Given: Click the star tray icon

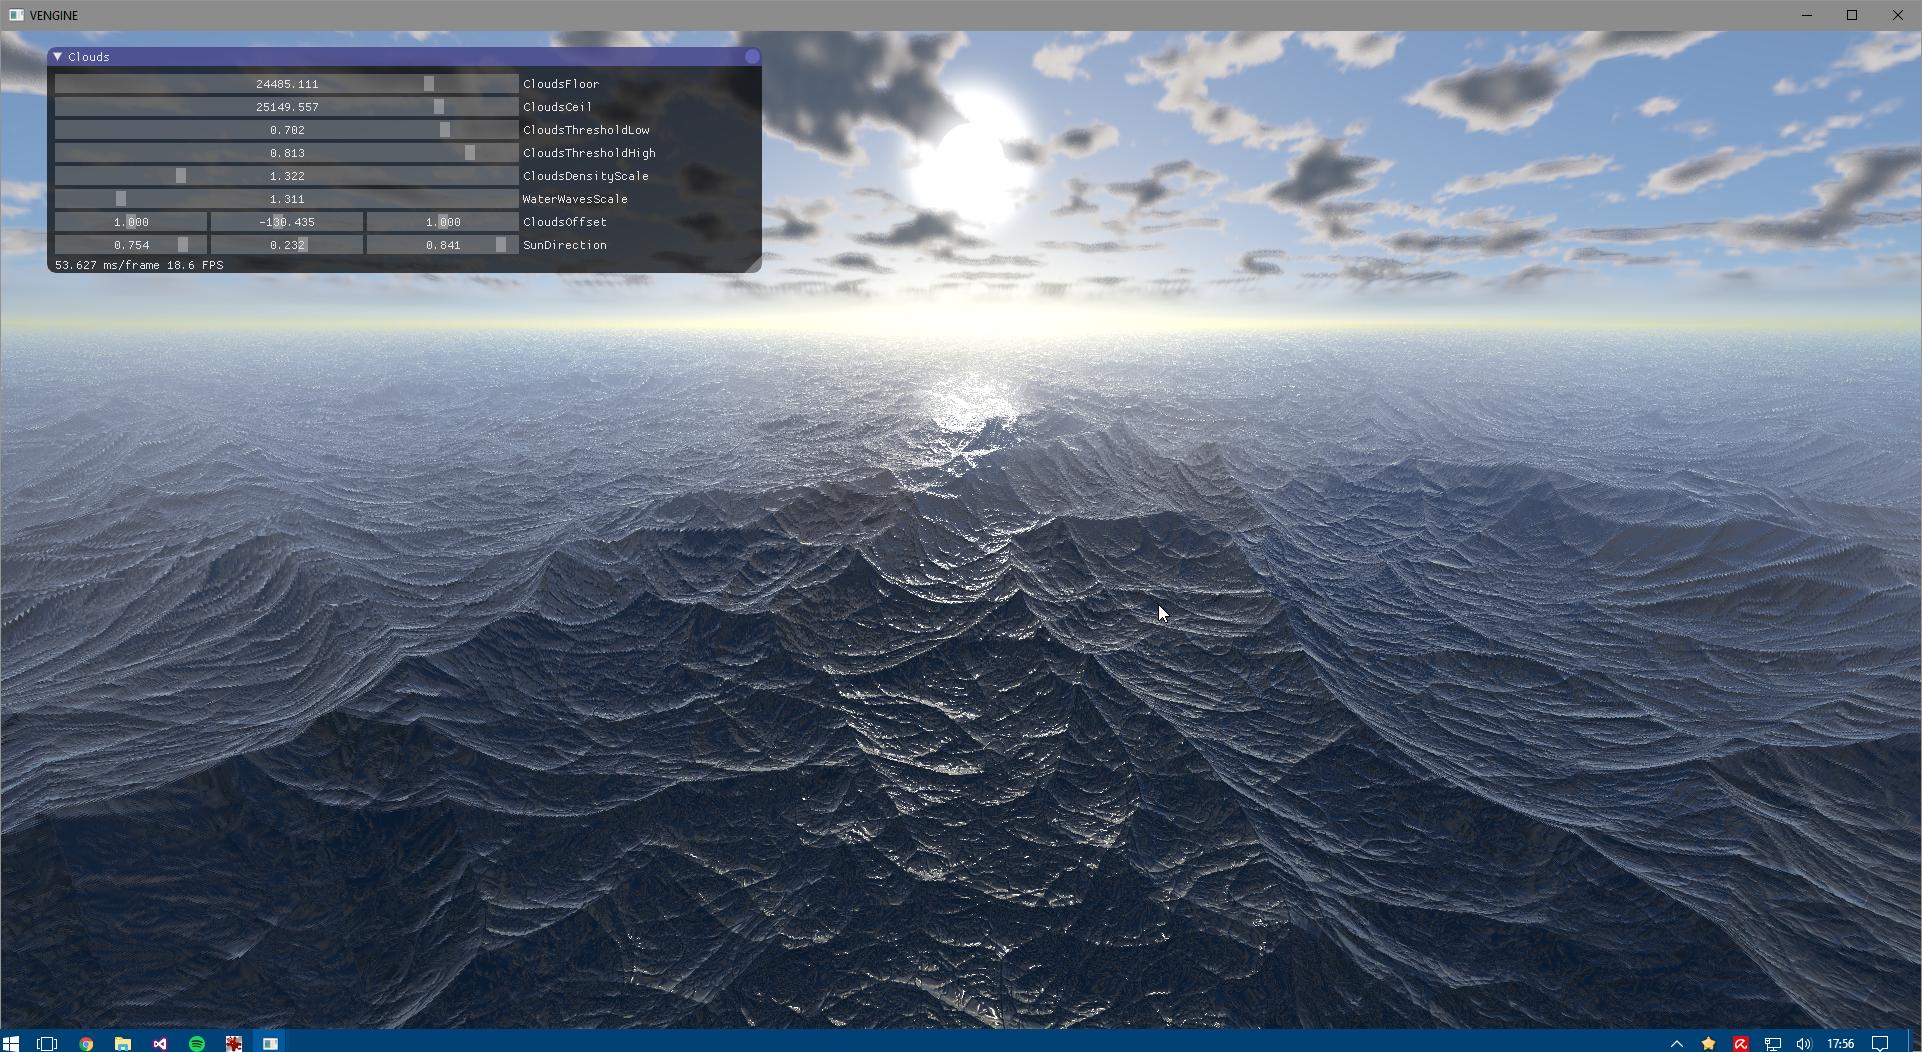Looking at the screenshot, I should [x=1709, y=1043].
